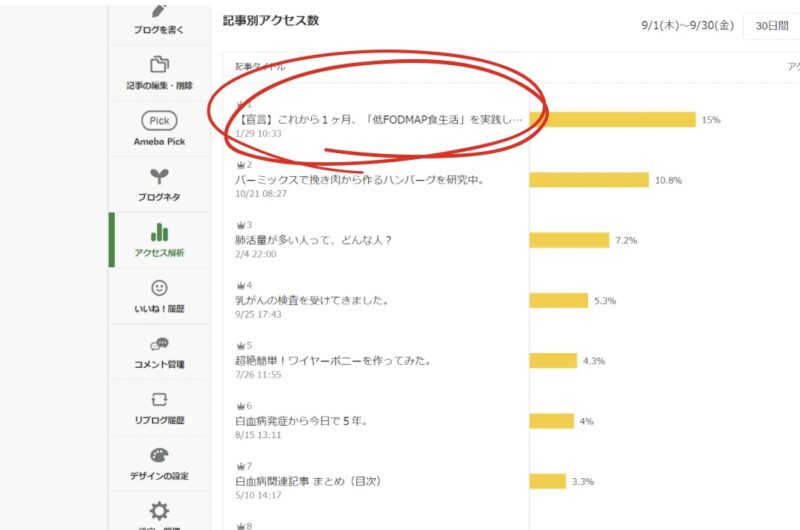This screenshot has height=530, width=800.
Task: Click the コメント管理 speech bubble icon
Action: (159, 344)
